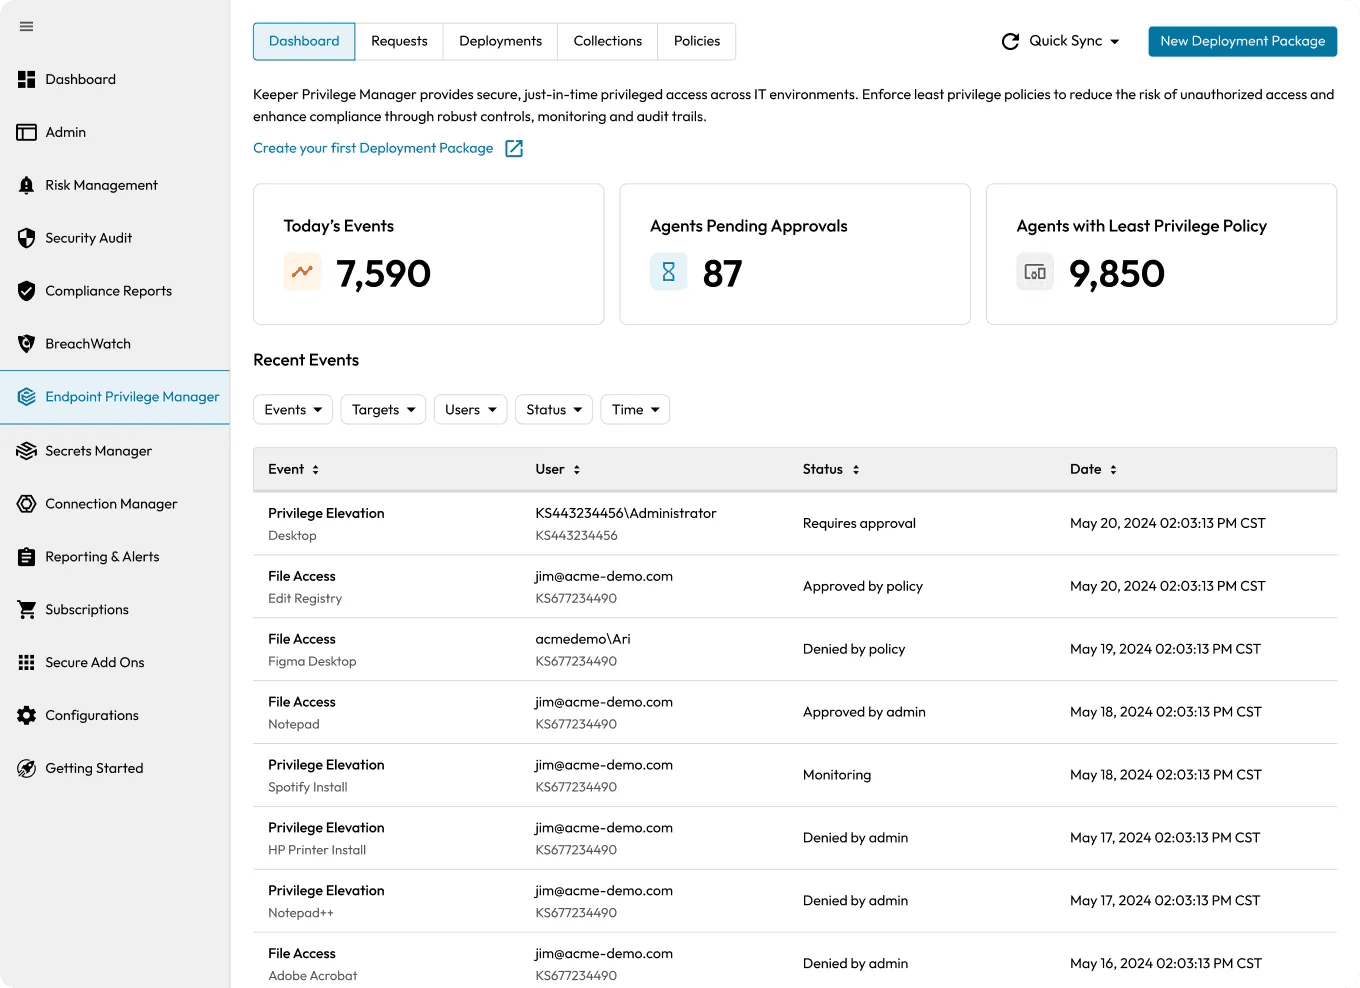
Task: Open the Events filter dropdown
Action: click(293, 410)
